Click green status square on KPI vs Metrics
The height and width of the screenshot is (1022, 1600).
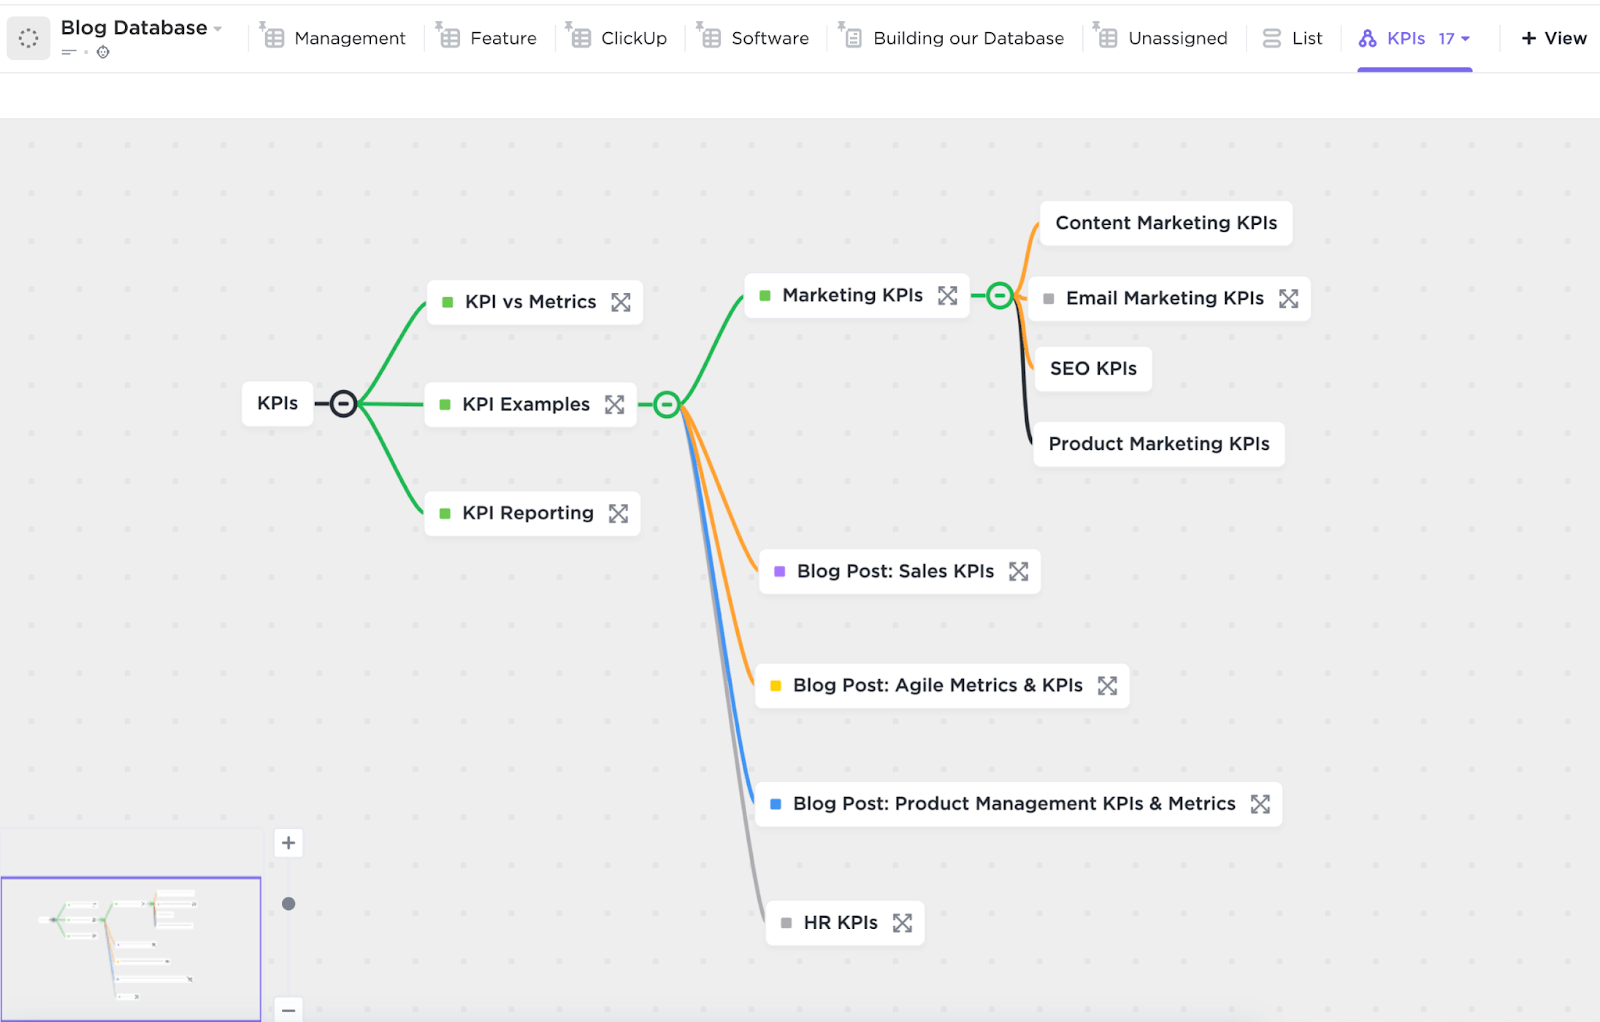[448, 302]
